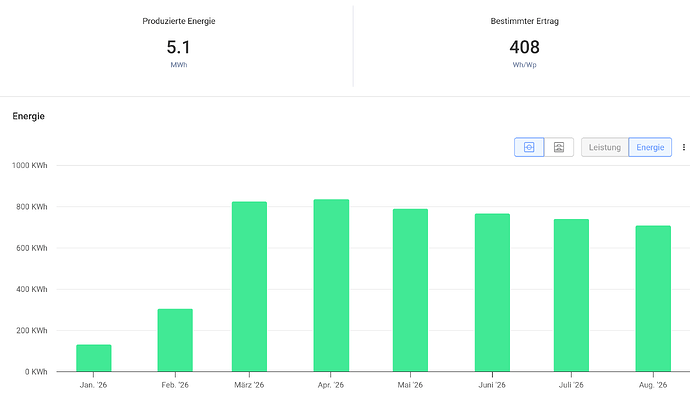Select the Apr. '26 bar

coord(331,285)
